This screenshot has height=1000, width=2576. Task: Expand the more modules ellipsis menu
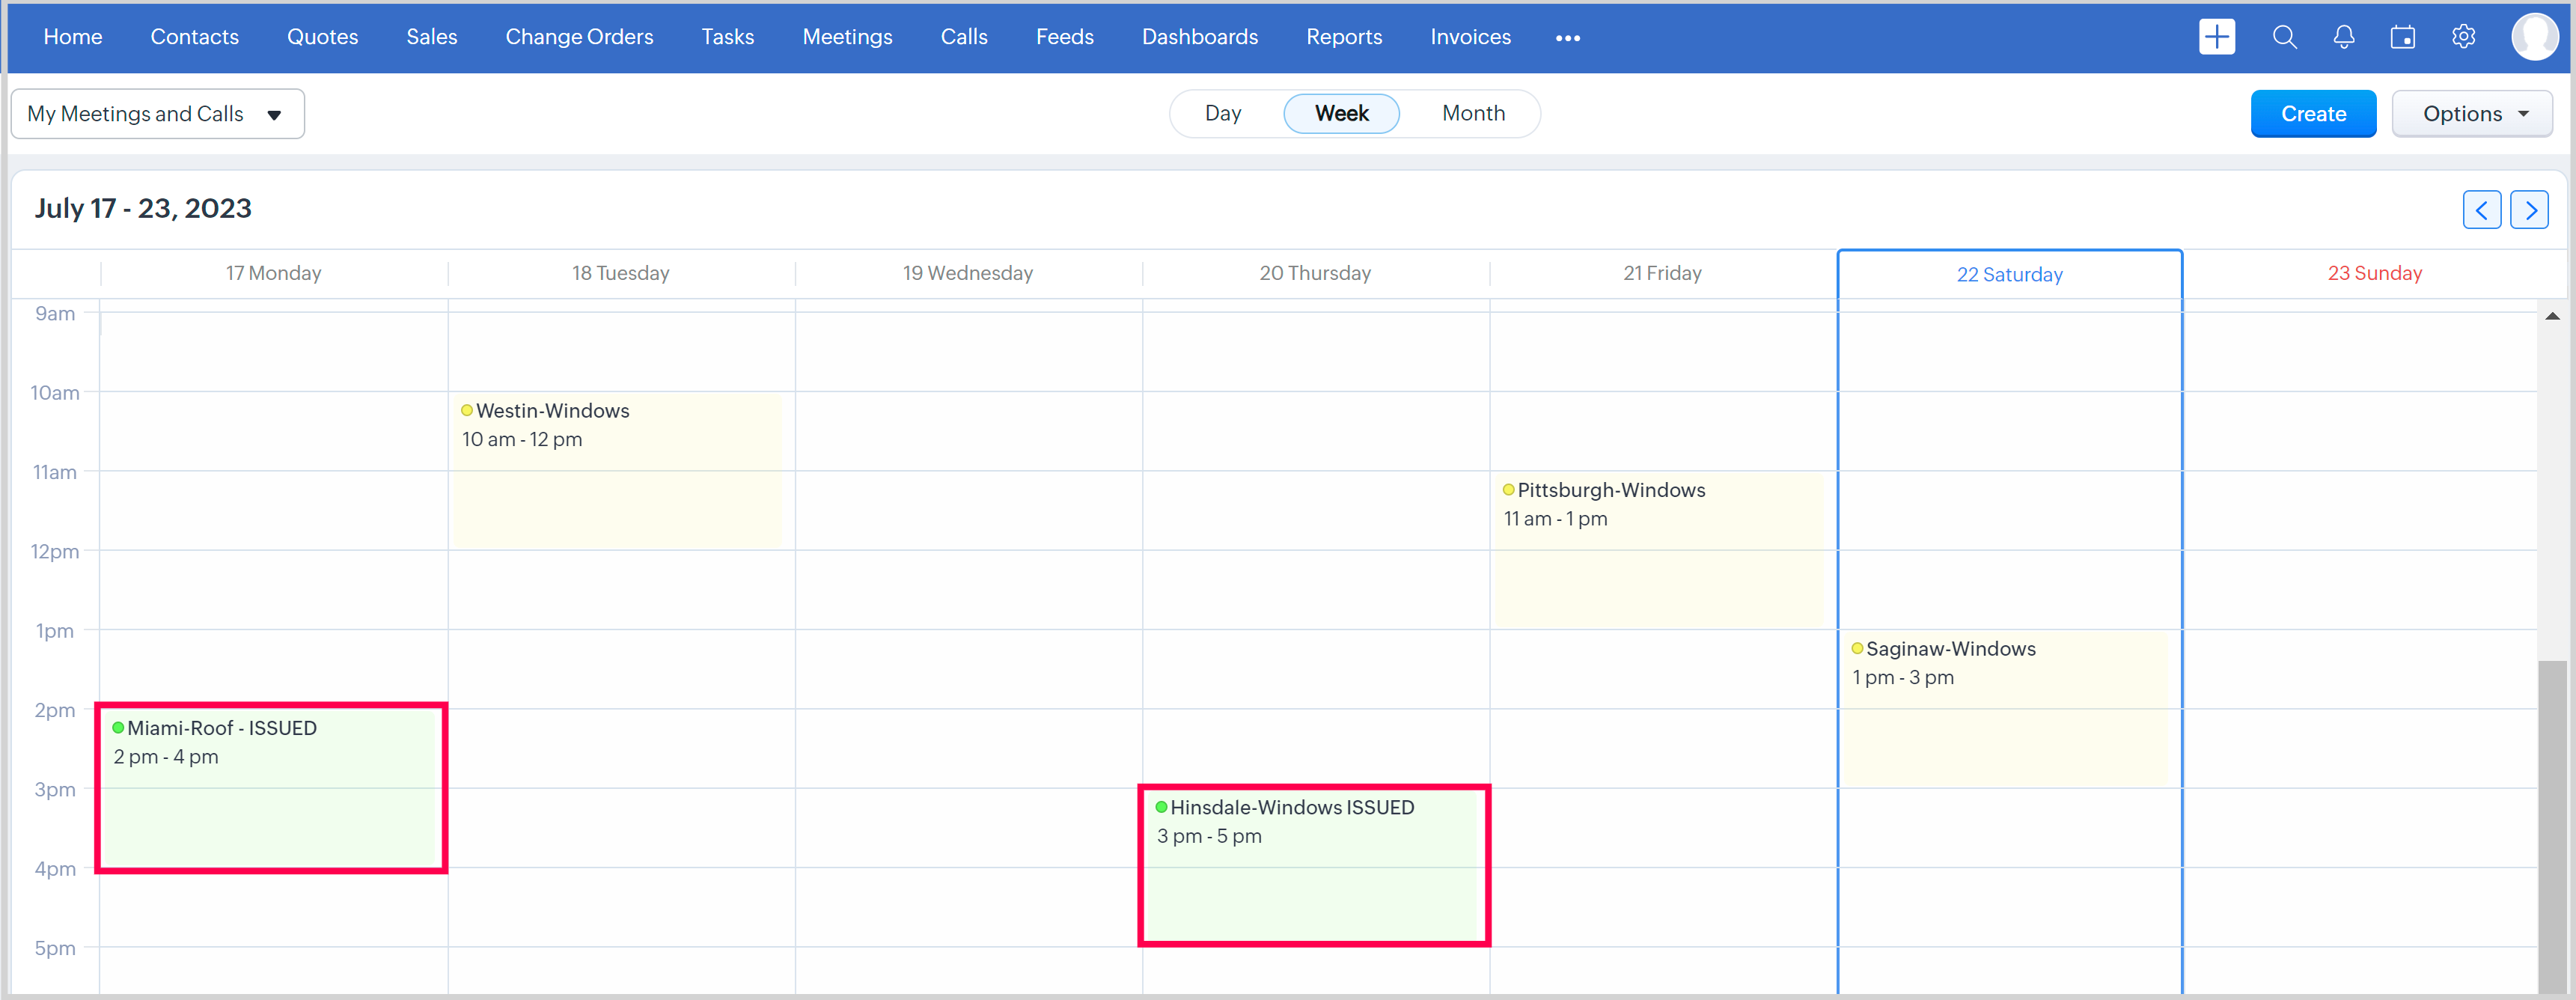point(1567,38)
